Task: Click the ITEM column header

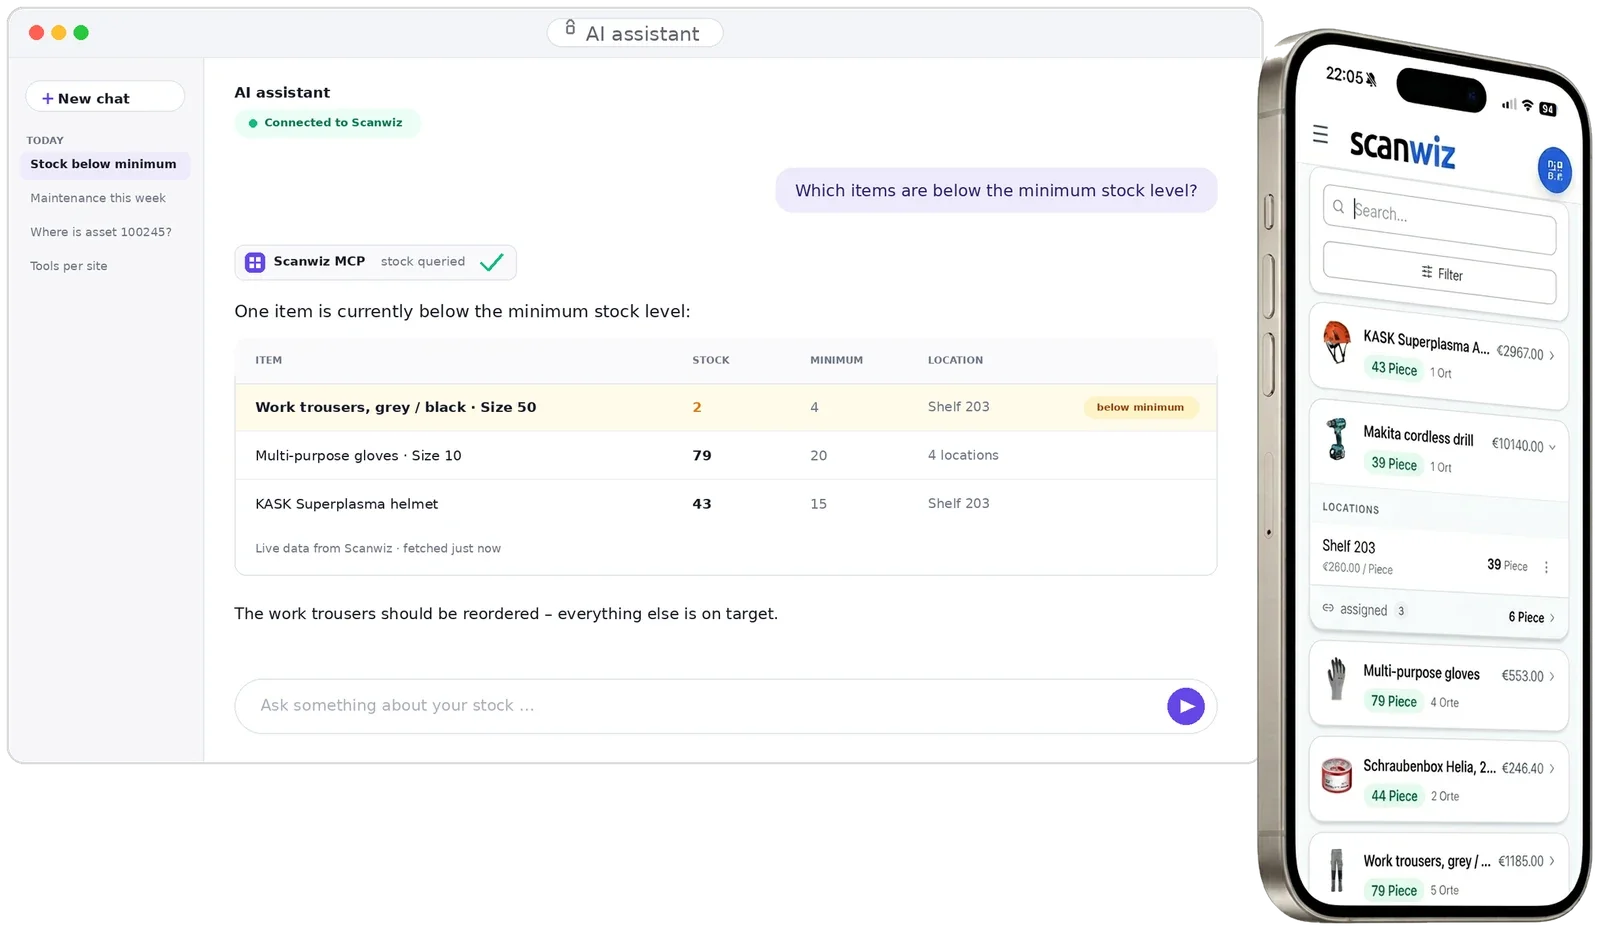Action: 268,360
